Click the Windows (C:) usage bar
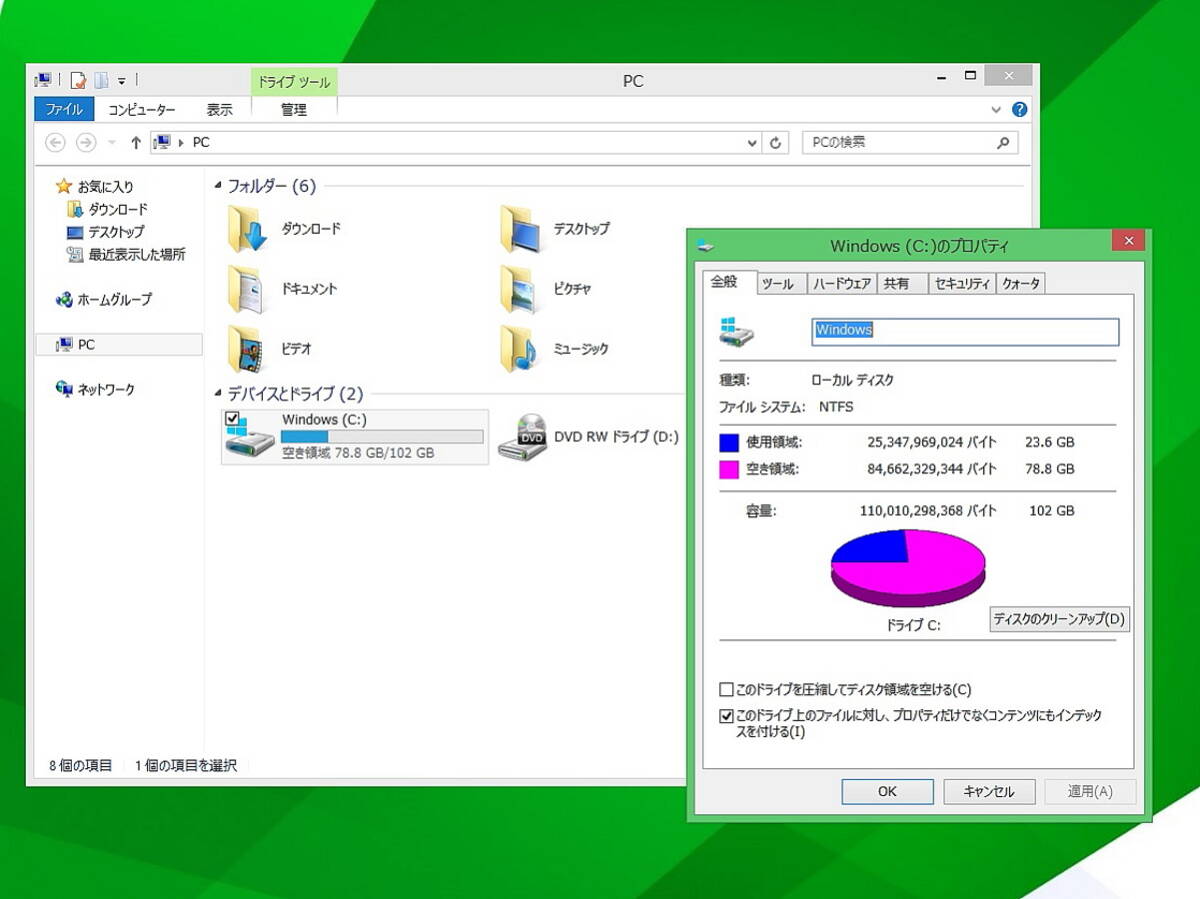1200x899 pixels. 382,437
